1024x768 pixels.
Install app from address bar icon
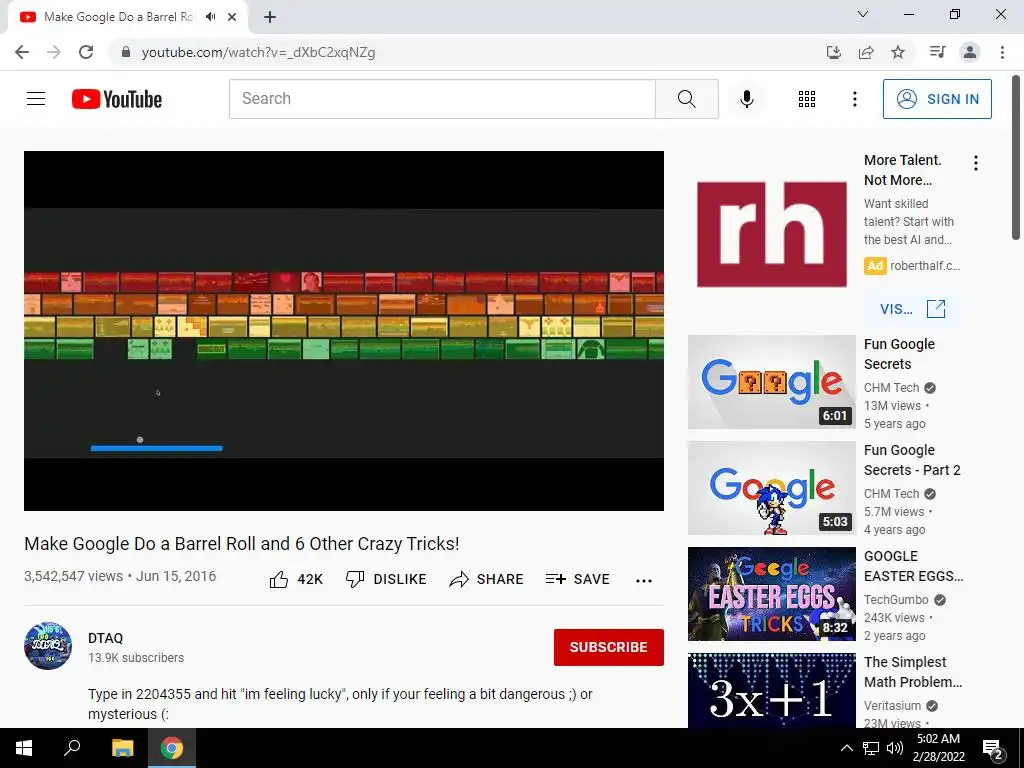(833, 52)
